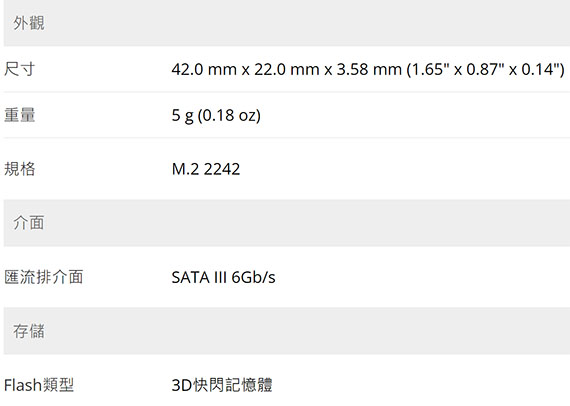This screenshot has height=406, width=570.
Task: Select the 匯流排介面 row label
Action: tap(44, 277)
